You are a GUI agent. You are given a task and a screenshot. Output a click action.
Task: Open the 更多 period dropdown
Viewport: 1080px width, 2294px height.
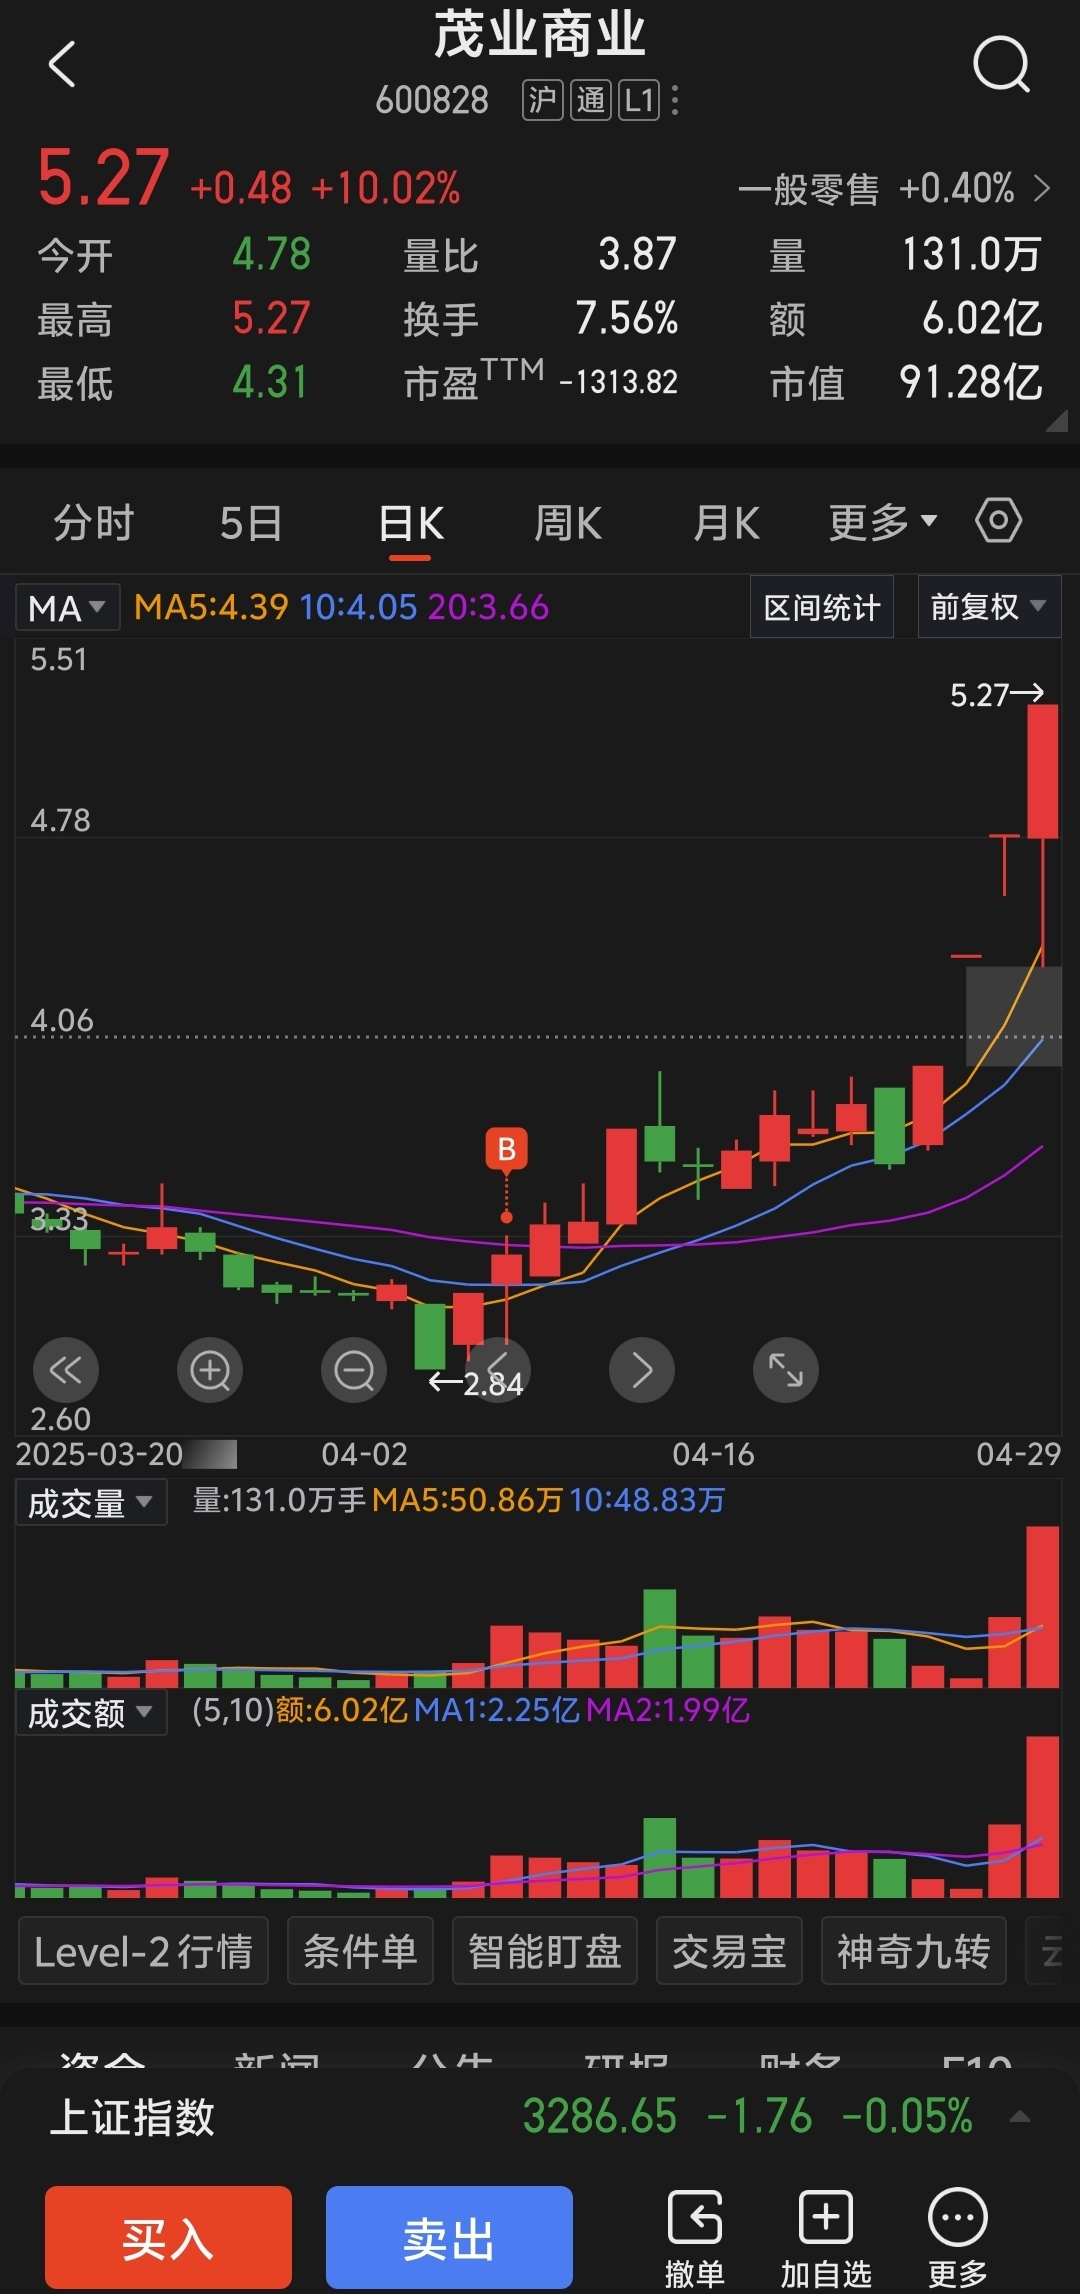[883, 522]
